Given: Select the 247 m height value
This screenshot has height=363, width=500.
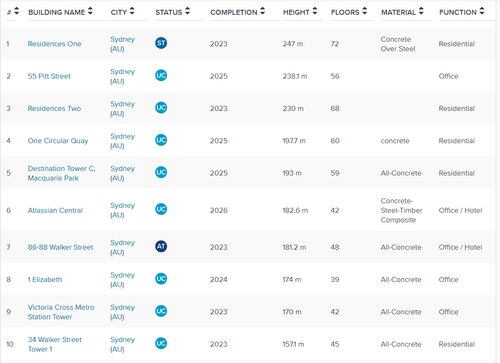Looking at the screenshot, I should tap(293, 44).
